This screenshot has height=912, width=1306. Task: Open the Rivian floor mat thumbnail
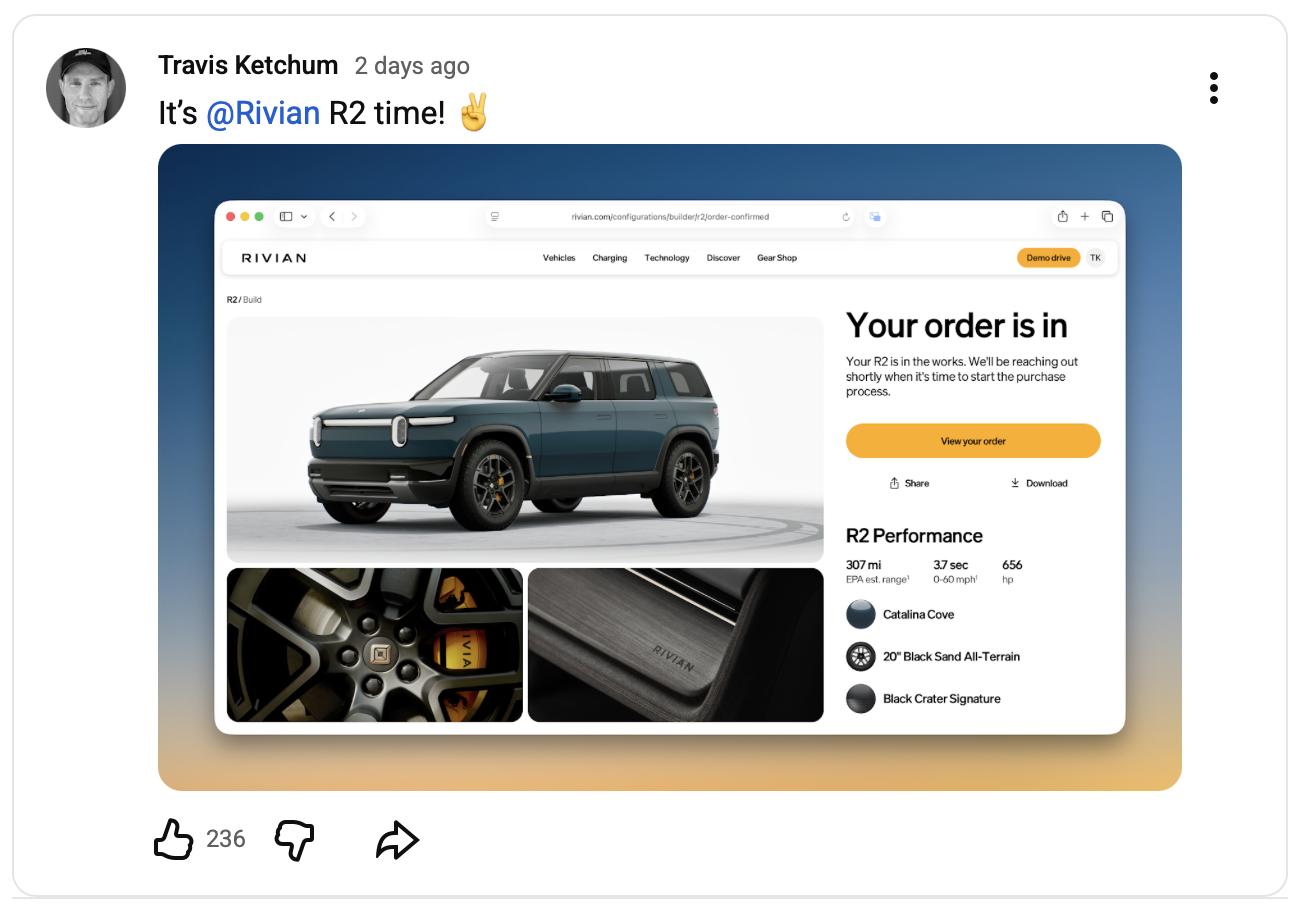[676, 645]
